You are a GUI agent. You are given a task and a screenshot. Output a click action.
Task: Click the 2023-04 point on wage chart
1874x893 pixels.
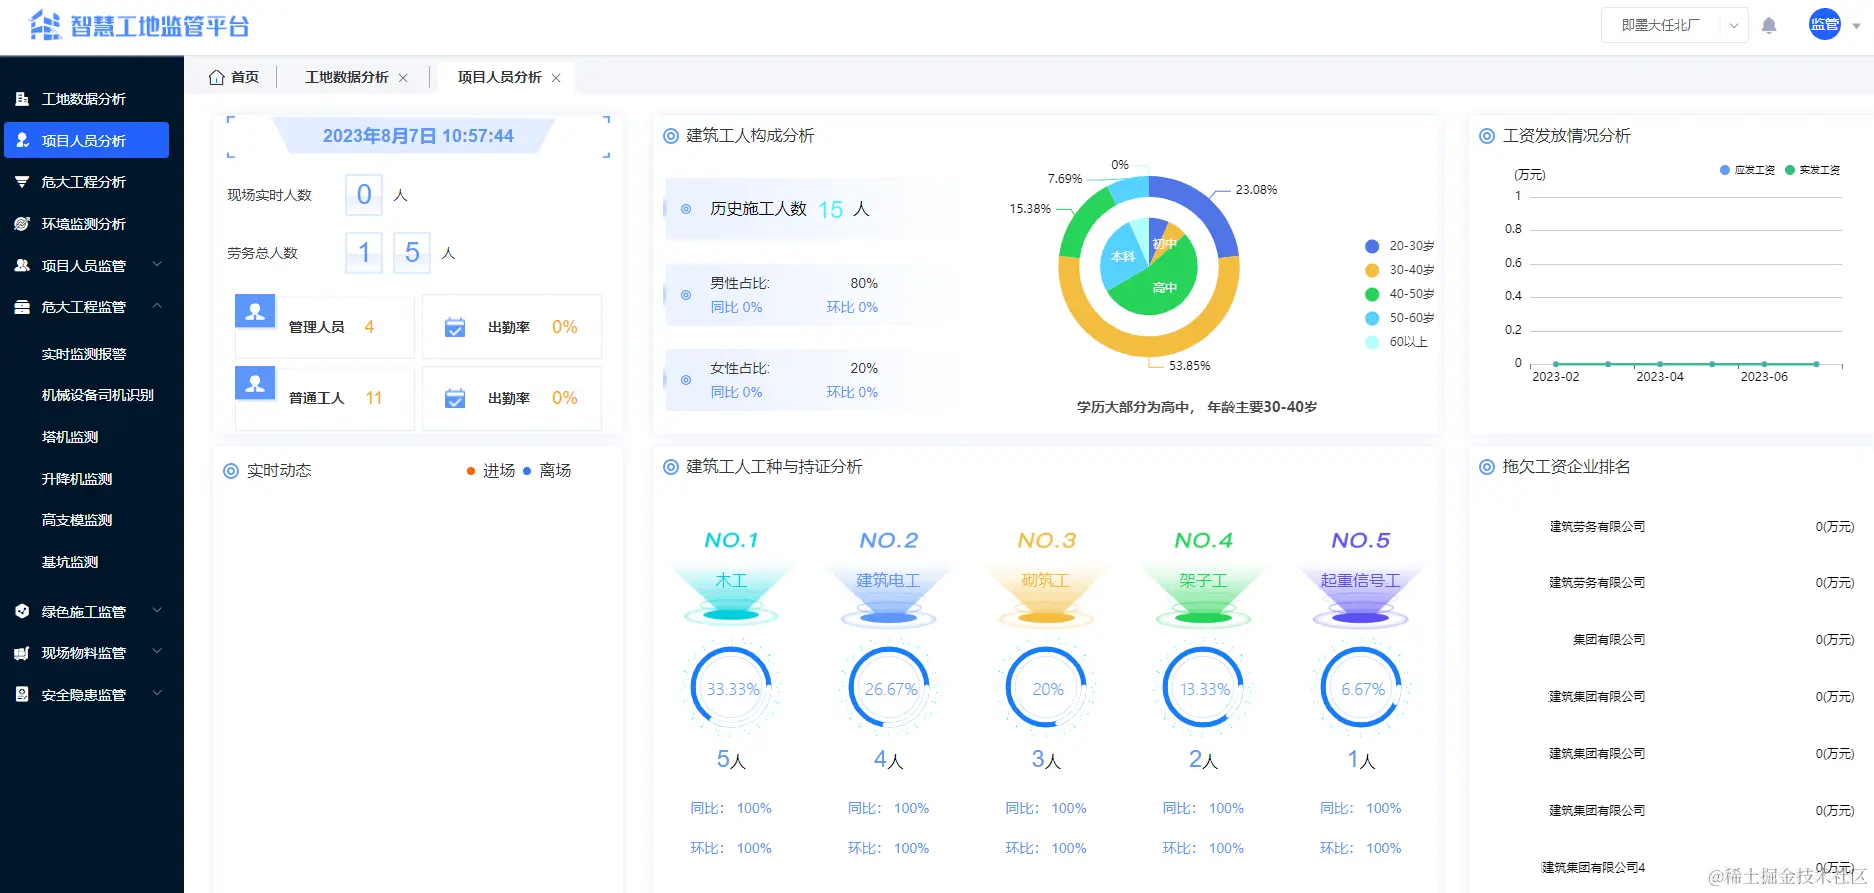coord(1660,364)
